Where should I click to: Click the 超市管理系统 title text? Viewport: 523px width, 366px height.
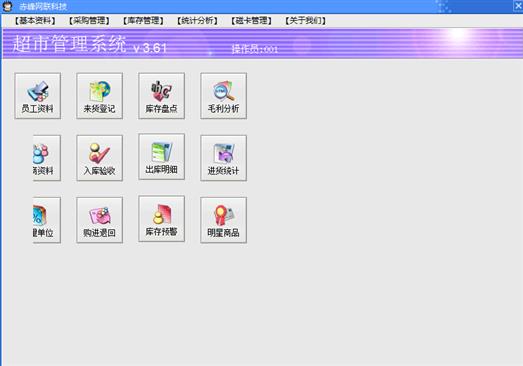coord(69,44)
